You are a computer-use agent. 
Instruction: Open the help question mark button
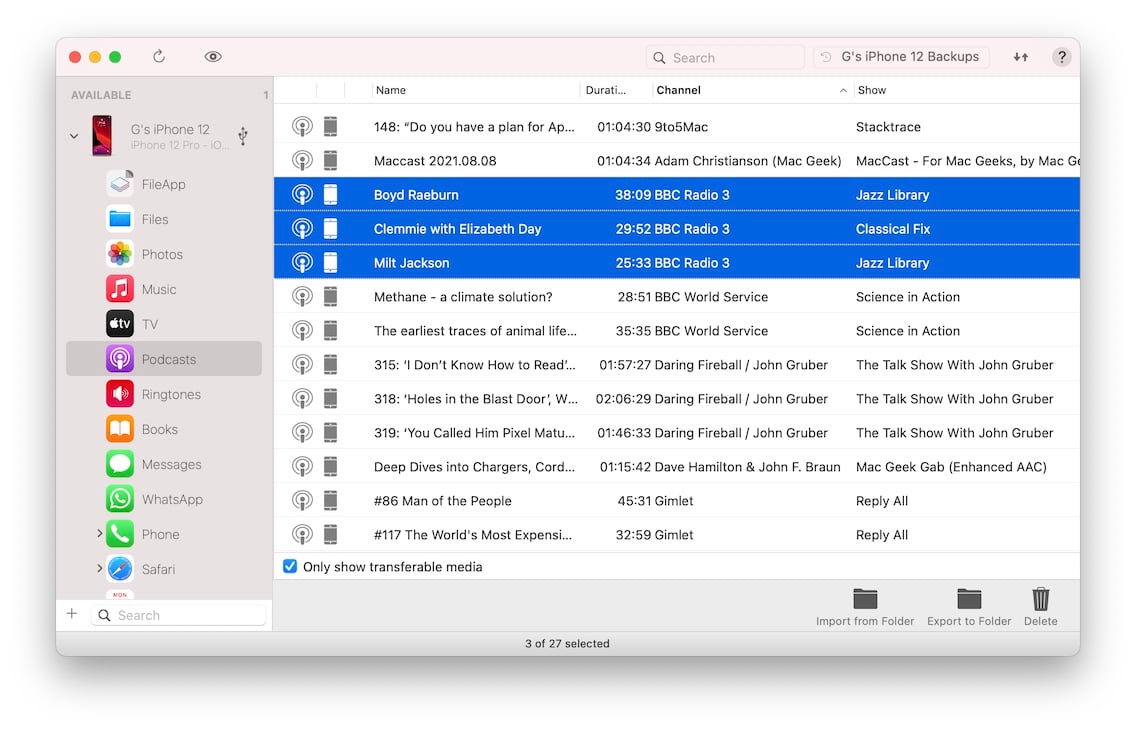tap(1061, 56)
